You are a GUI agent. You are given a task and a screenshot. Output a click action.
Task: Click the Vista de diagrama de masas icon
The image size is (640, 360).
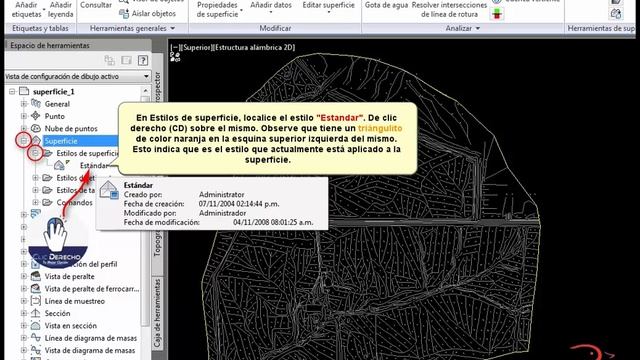pyautogui.click(x=36, y=350)
